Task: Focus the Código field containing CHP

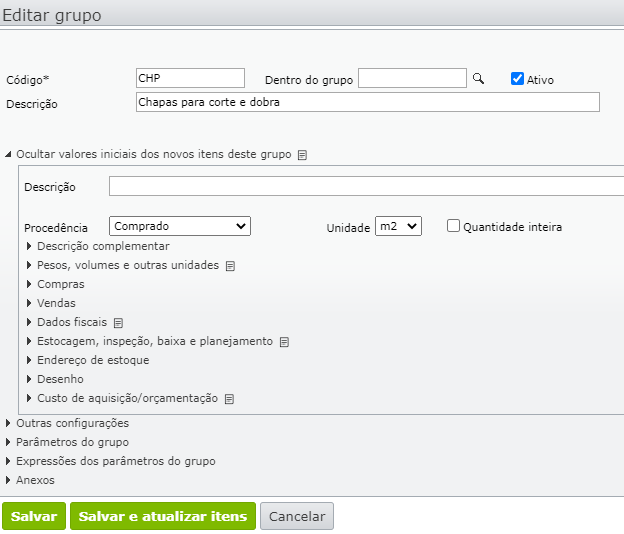Action: [x=190, y=78]
